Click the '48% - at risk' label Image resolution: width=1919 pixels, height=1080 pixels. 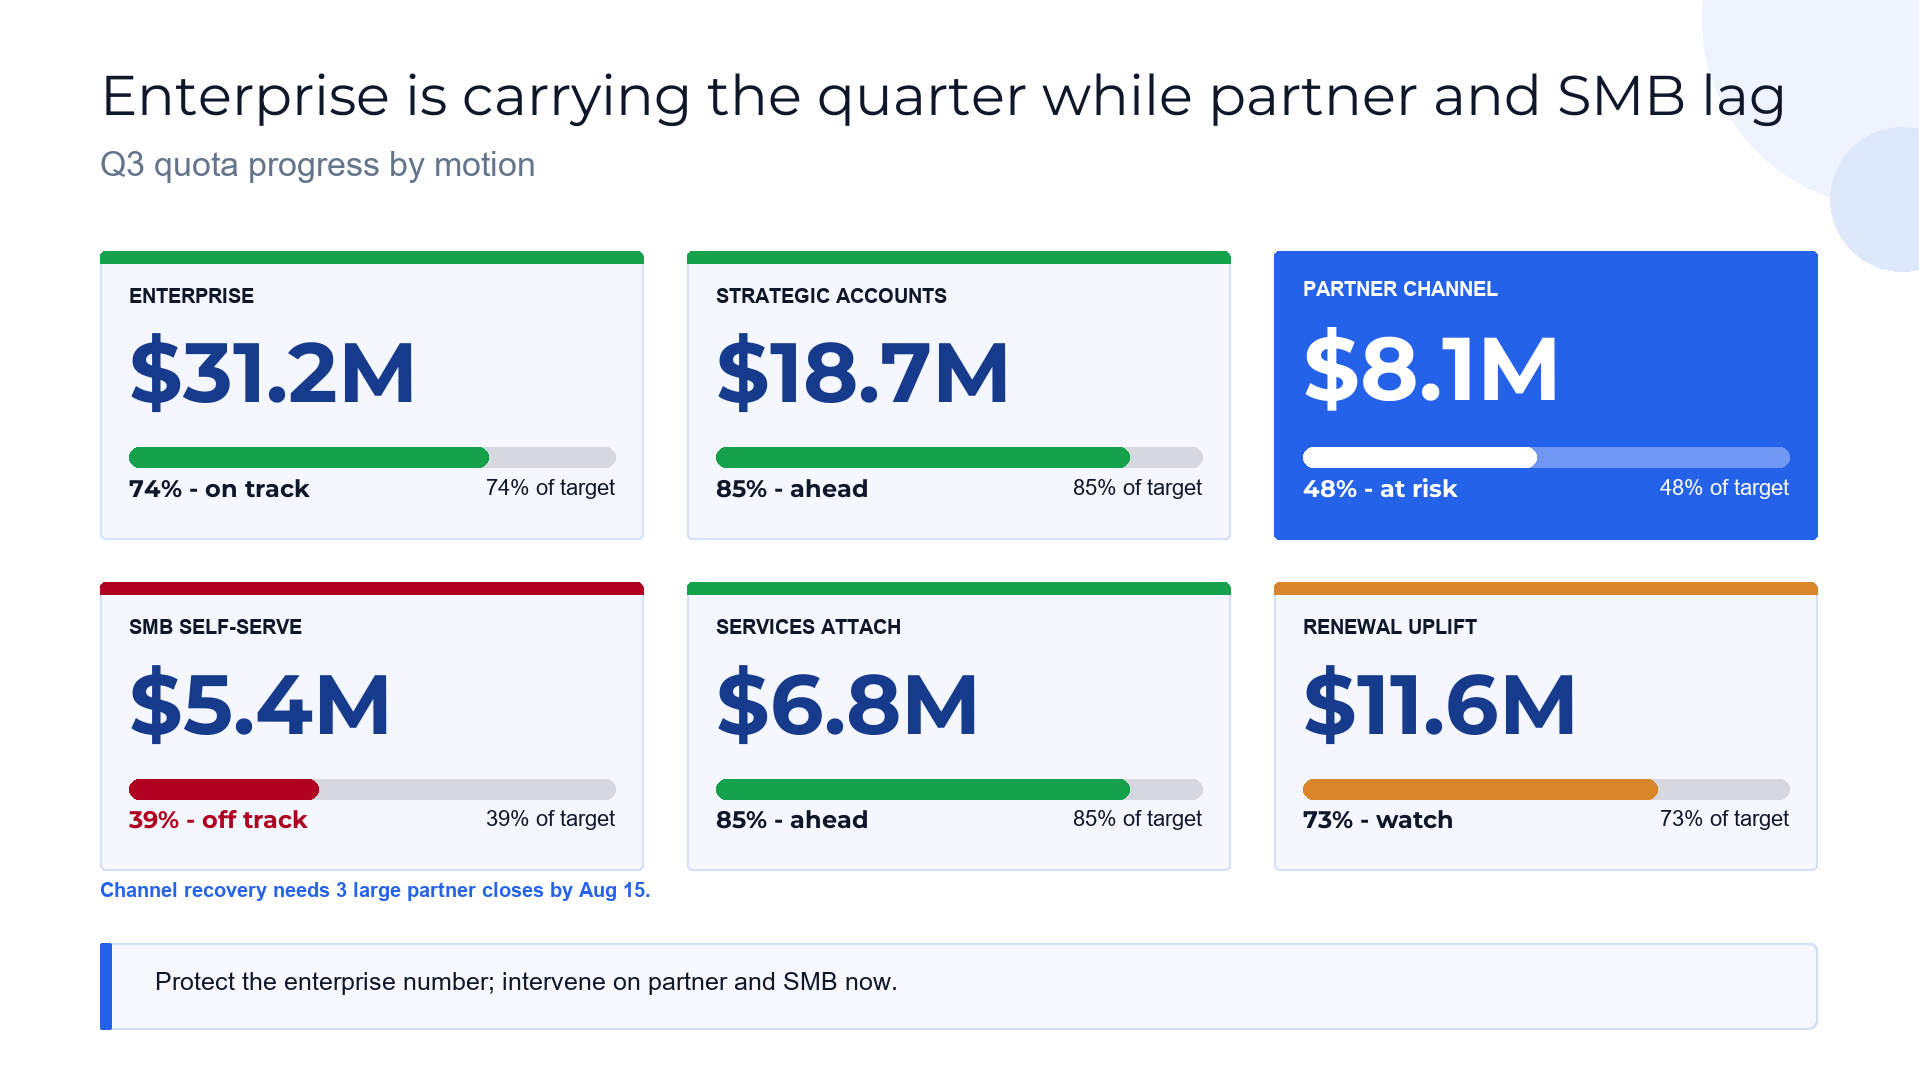pyautogui.click(x=1380, y=489)
